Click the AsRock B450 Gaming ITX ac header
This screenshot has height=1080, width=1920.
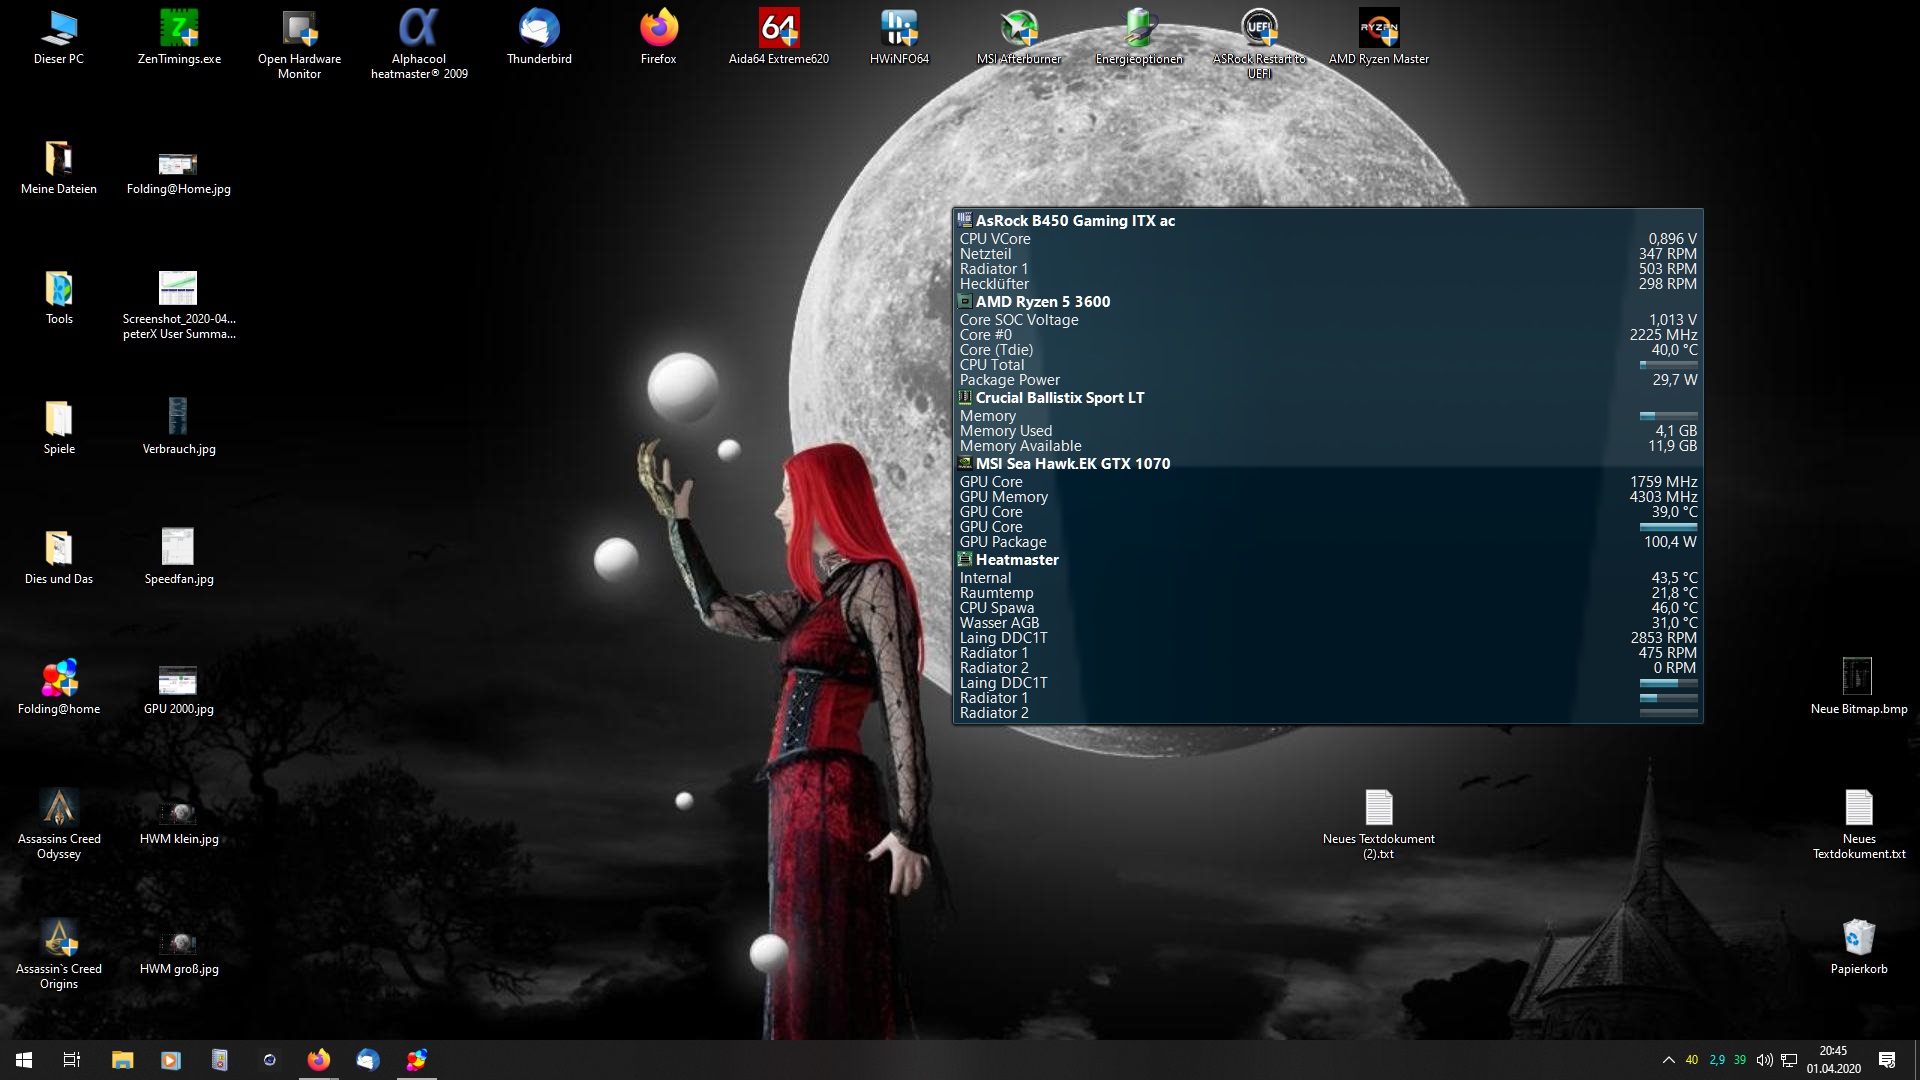[x=1075, y=221]
